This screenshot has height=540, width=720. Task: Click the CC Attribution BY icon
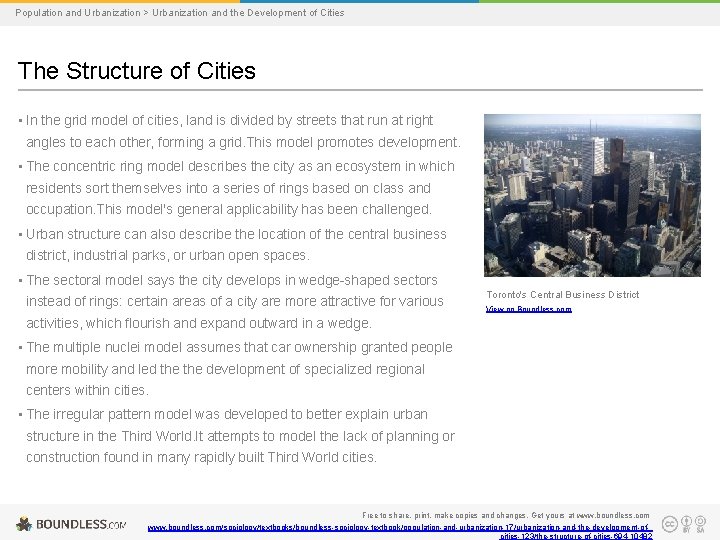pos(686,524)
